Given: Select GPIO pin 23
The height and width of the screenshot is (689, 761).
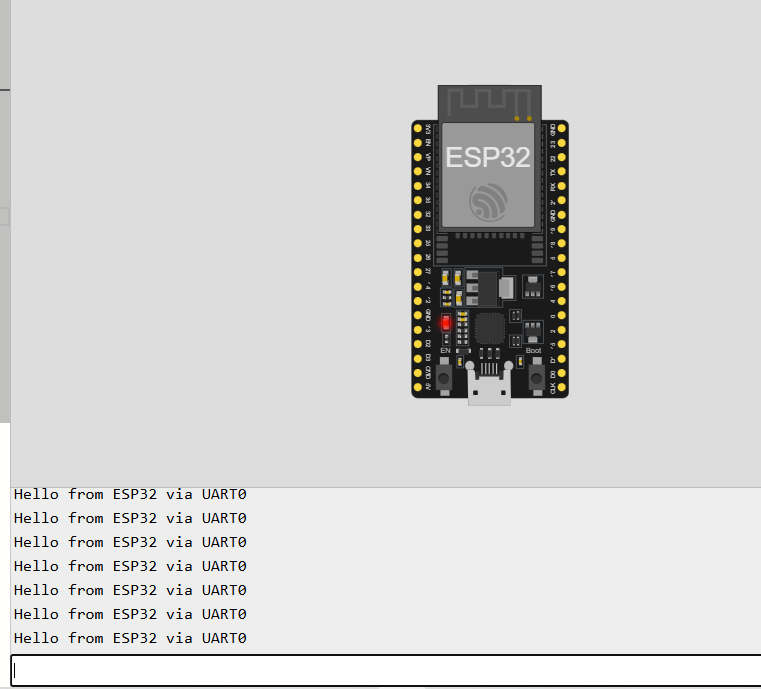Looking at the screenshot, I should click(x=562, y=143).
